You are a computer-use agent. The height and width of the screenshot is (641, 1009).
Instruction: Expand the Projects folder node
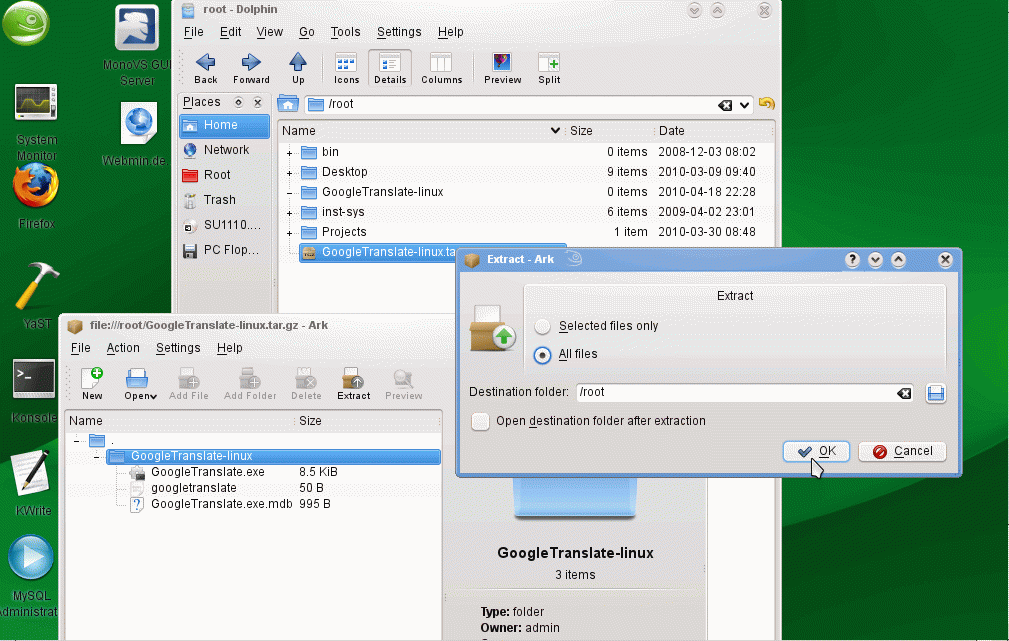290,233
